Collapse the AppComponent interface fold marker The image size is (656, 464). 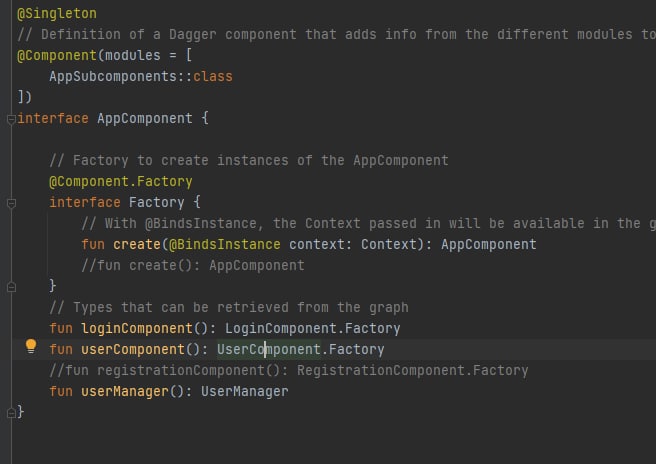(x=10, y=118)
